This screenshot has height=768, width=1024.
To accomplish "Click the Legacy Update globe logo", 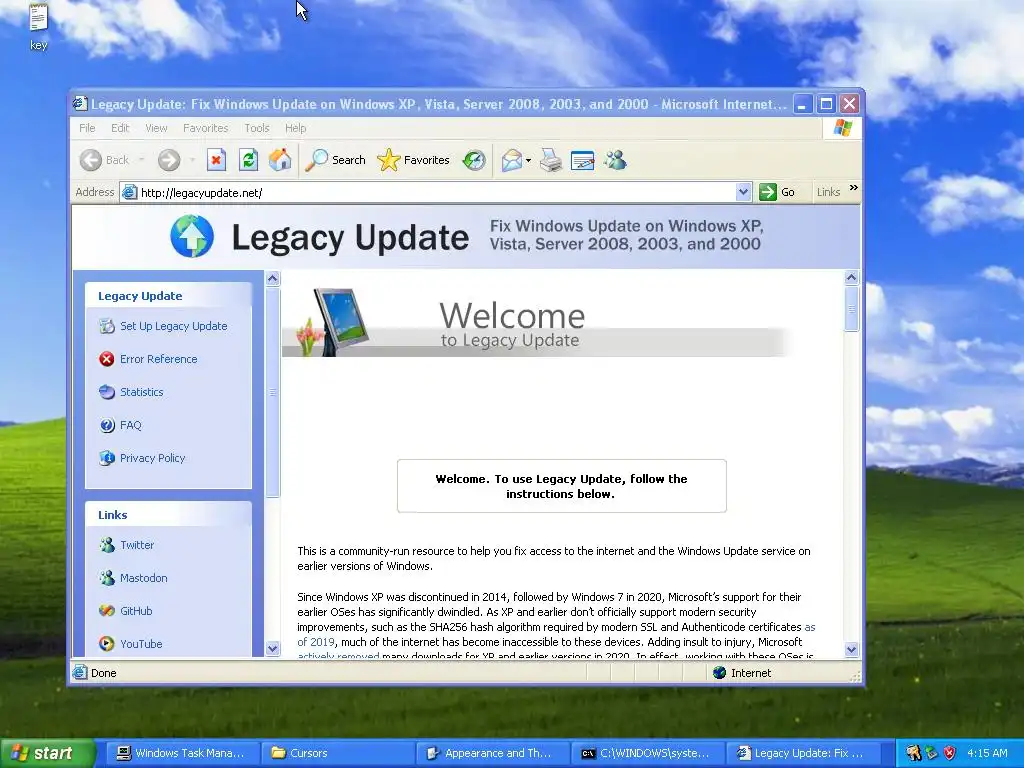I will click(x=192, y=236).
